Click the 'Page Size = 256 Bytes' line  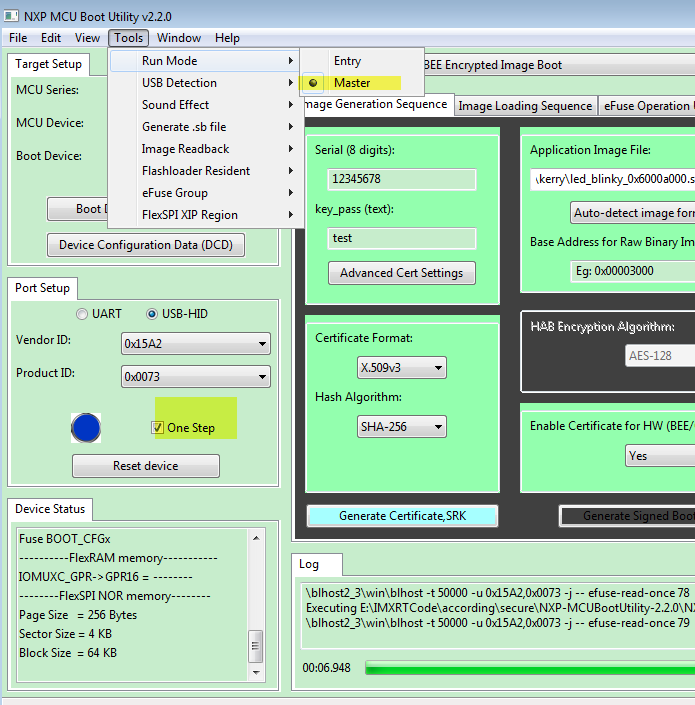pyautogui.click(x=78, y=615)
